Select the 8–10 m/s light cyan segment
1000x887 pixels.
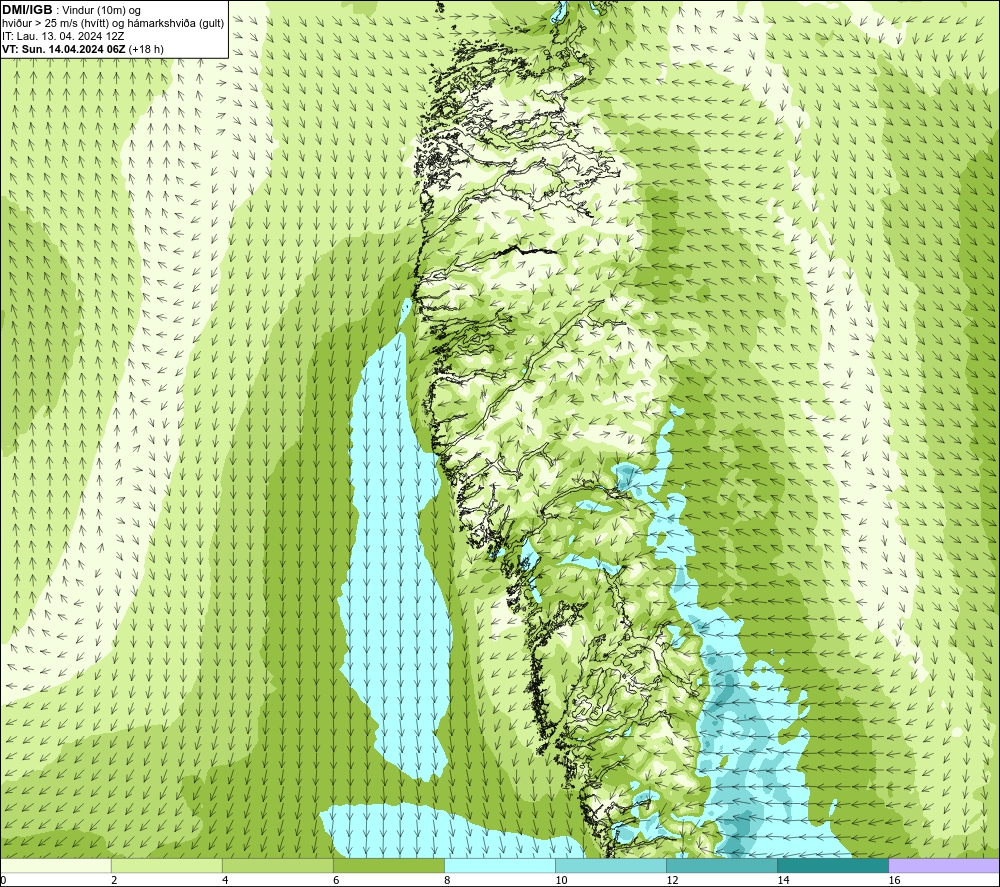[499, 865]
